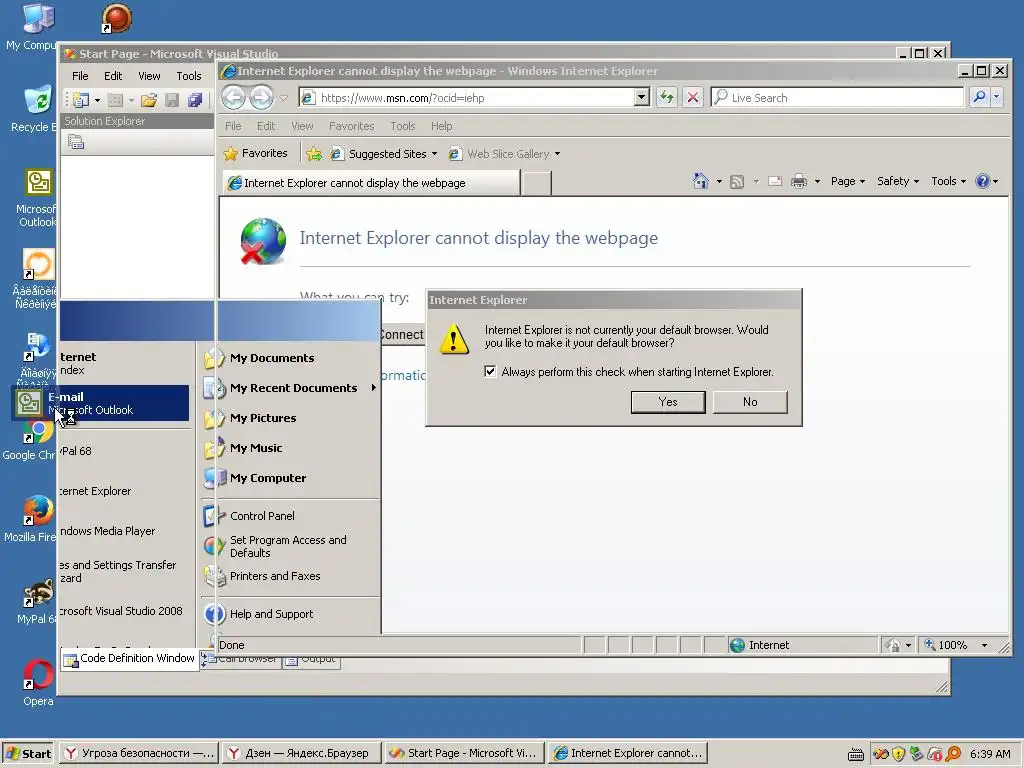This screenshot has height=768, width=1024.
Task: Expand the Print dropdown arrow
Action: [817, 182]
